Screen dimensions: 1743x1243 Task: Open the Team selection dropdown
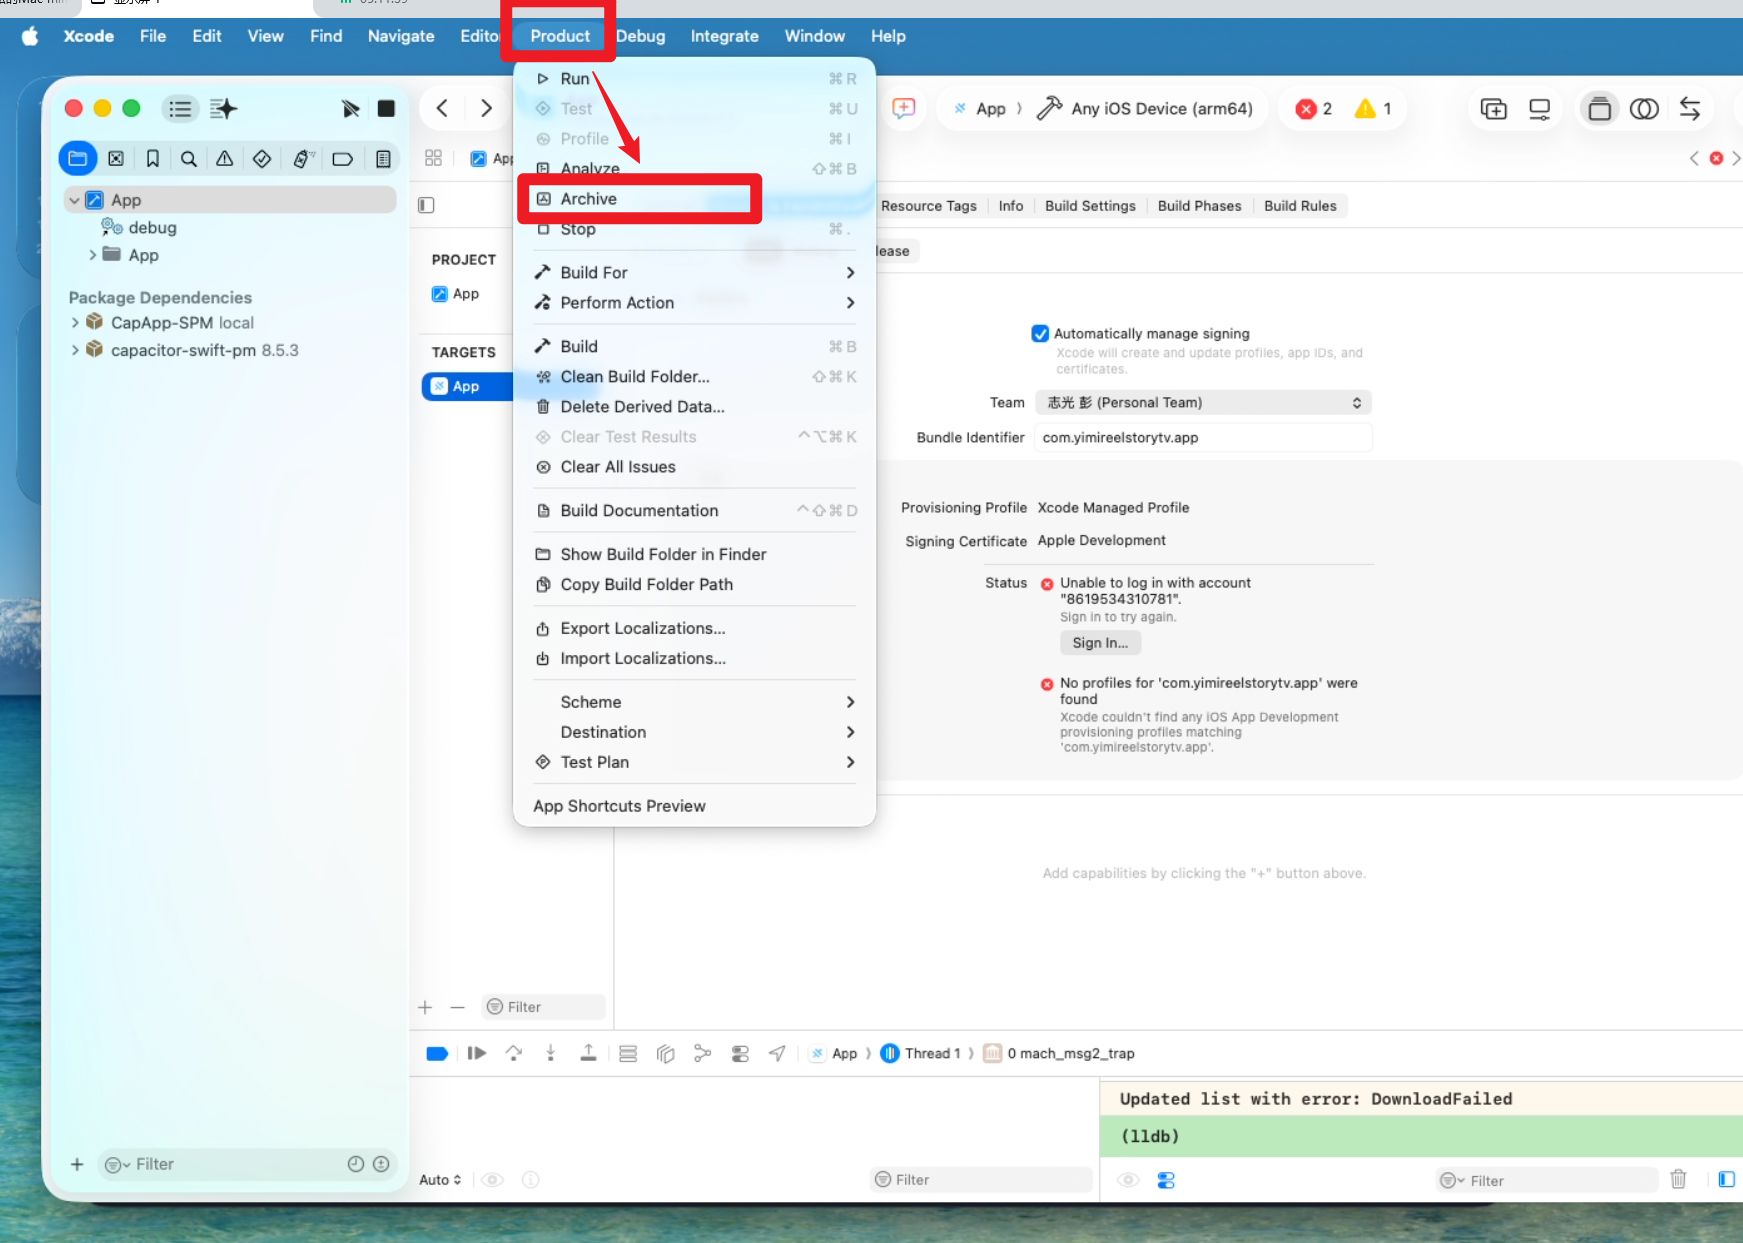tap(1203, 402)
